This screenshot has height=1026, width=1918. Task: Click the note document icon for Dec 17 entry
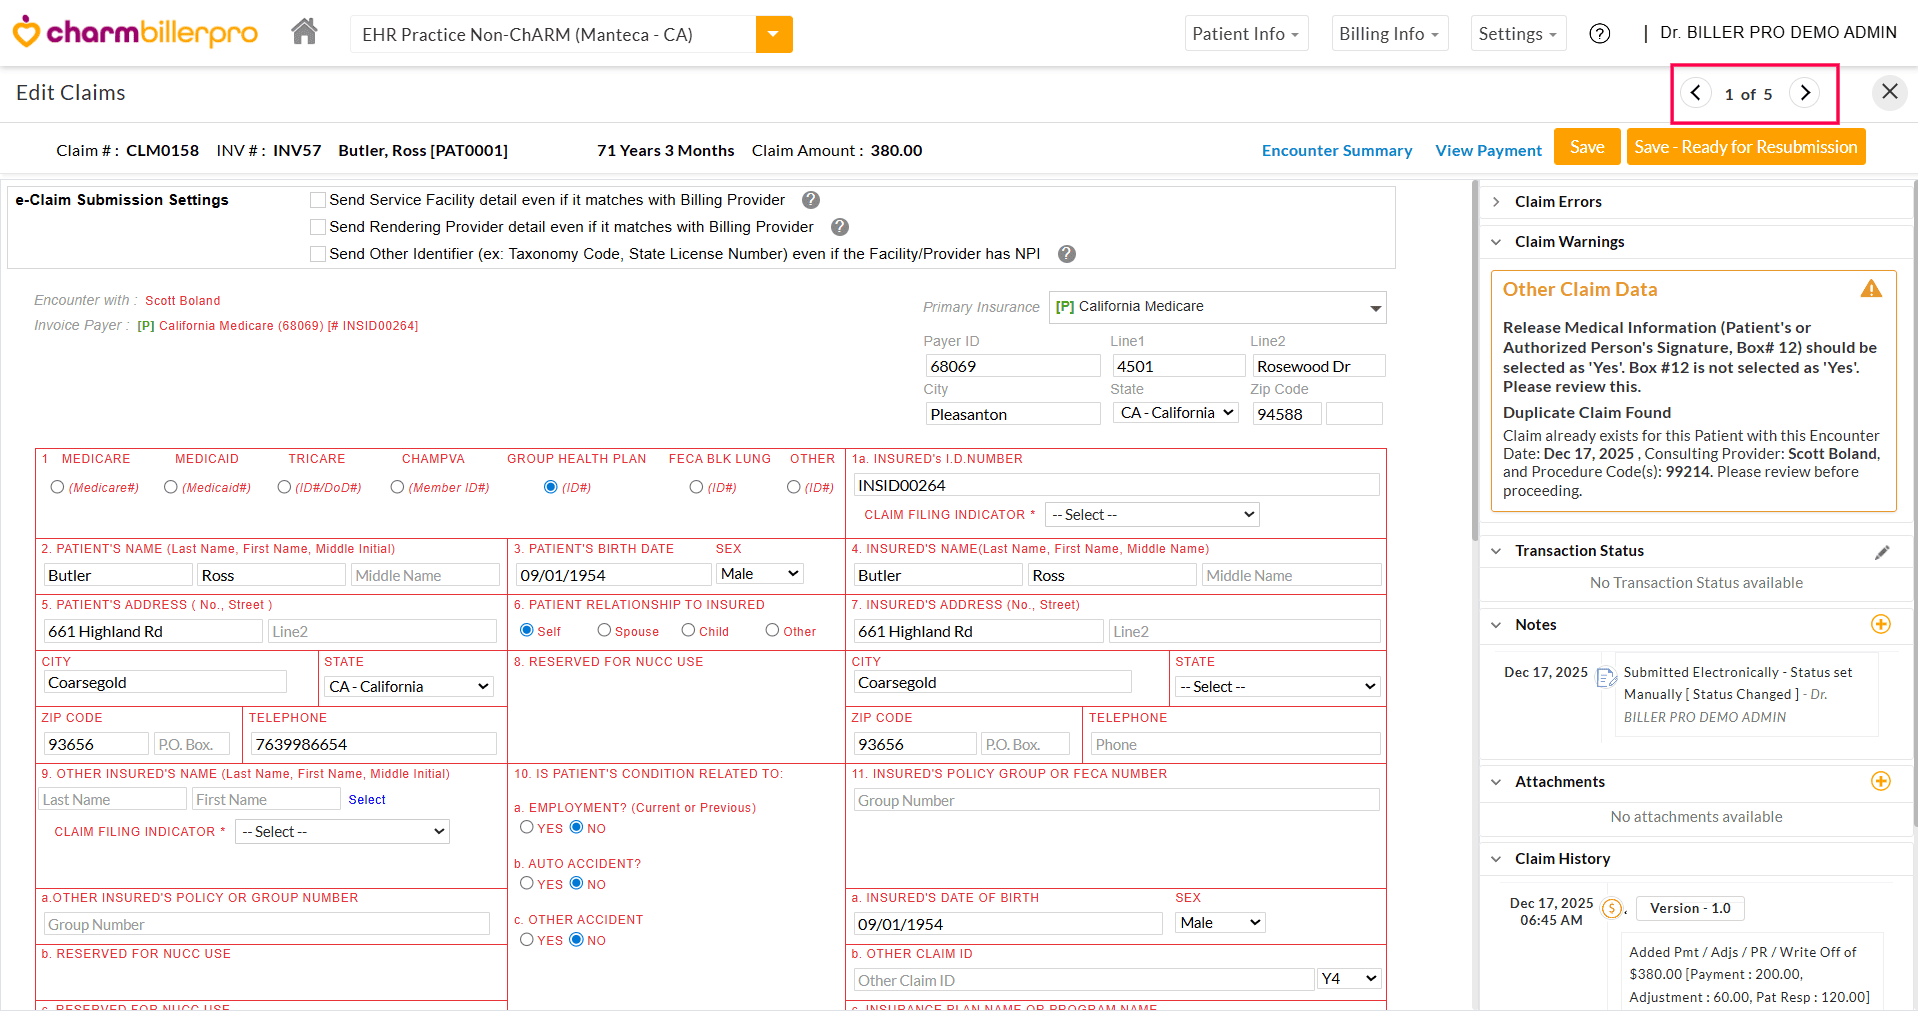coord(1606,677)
